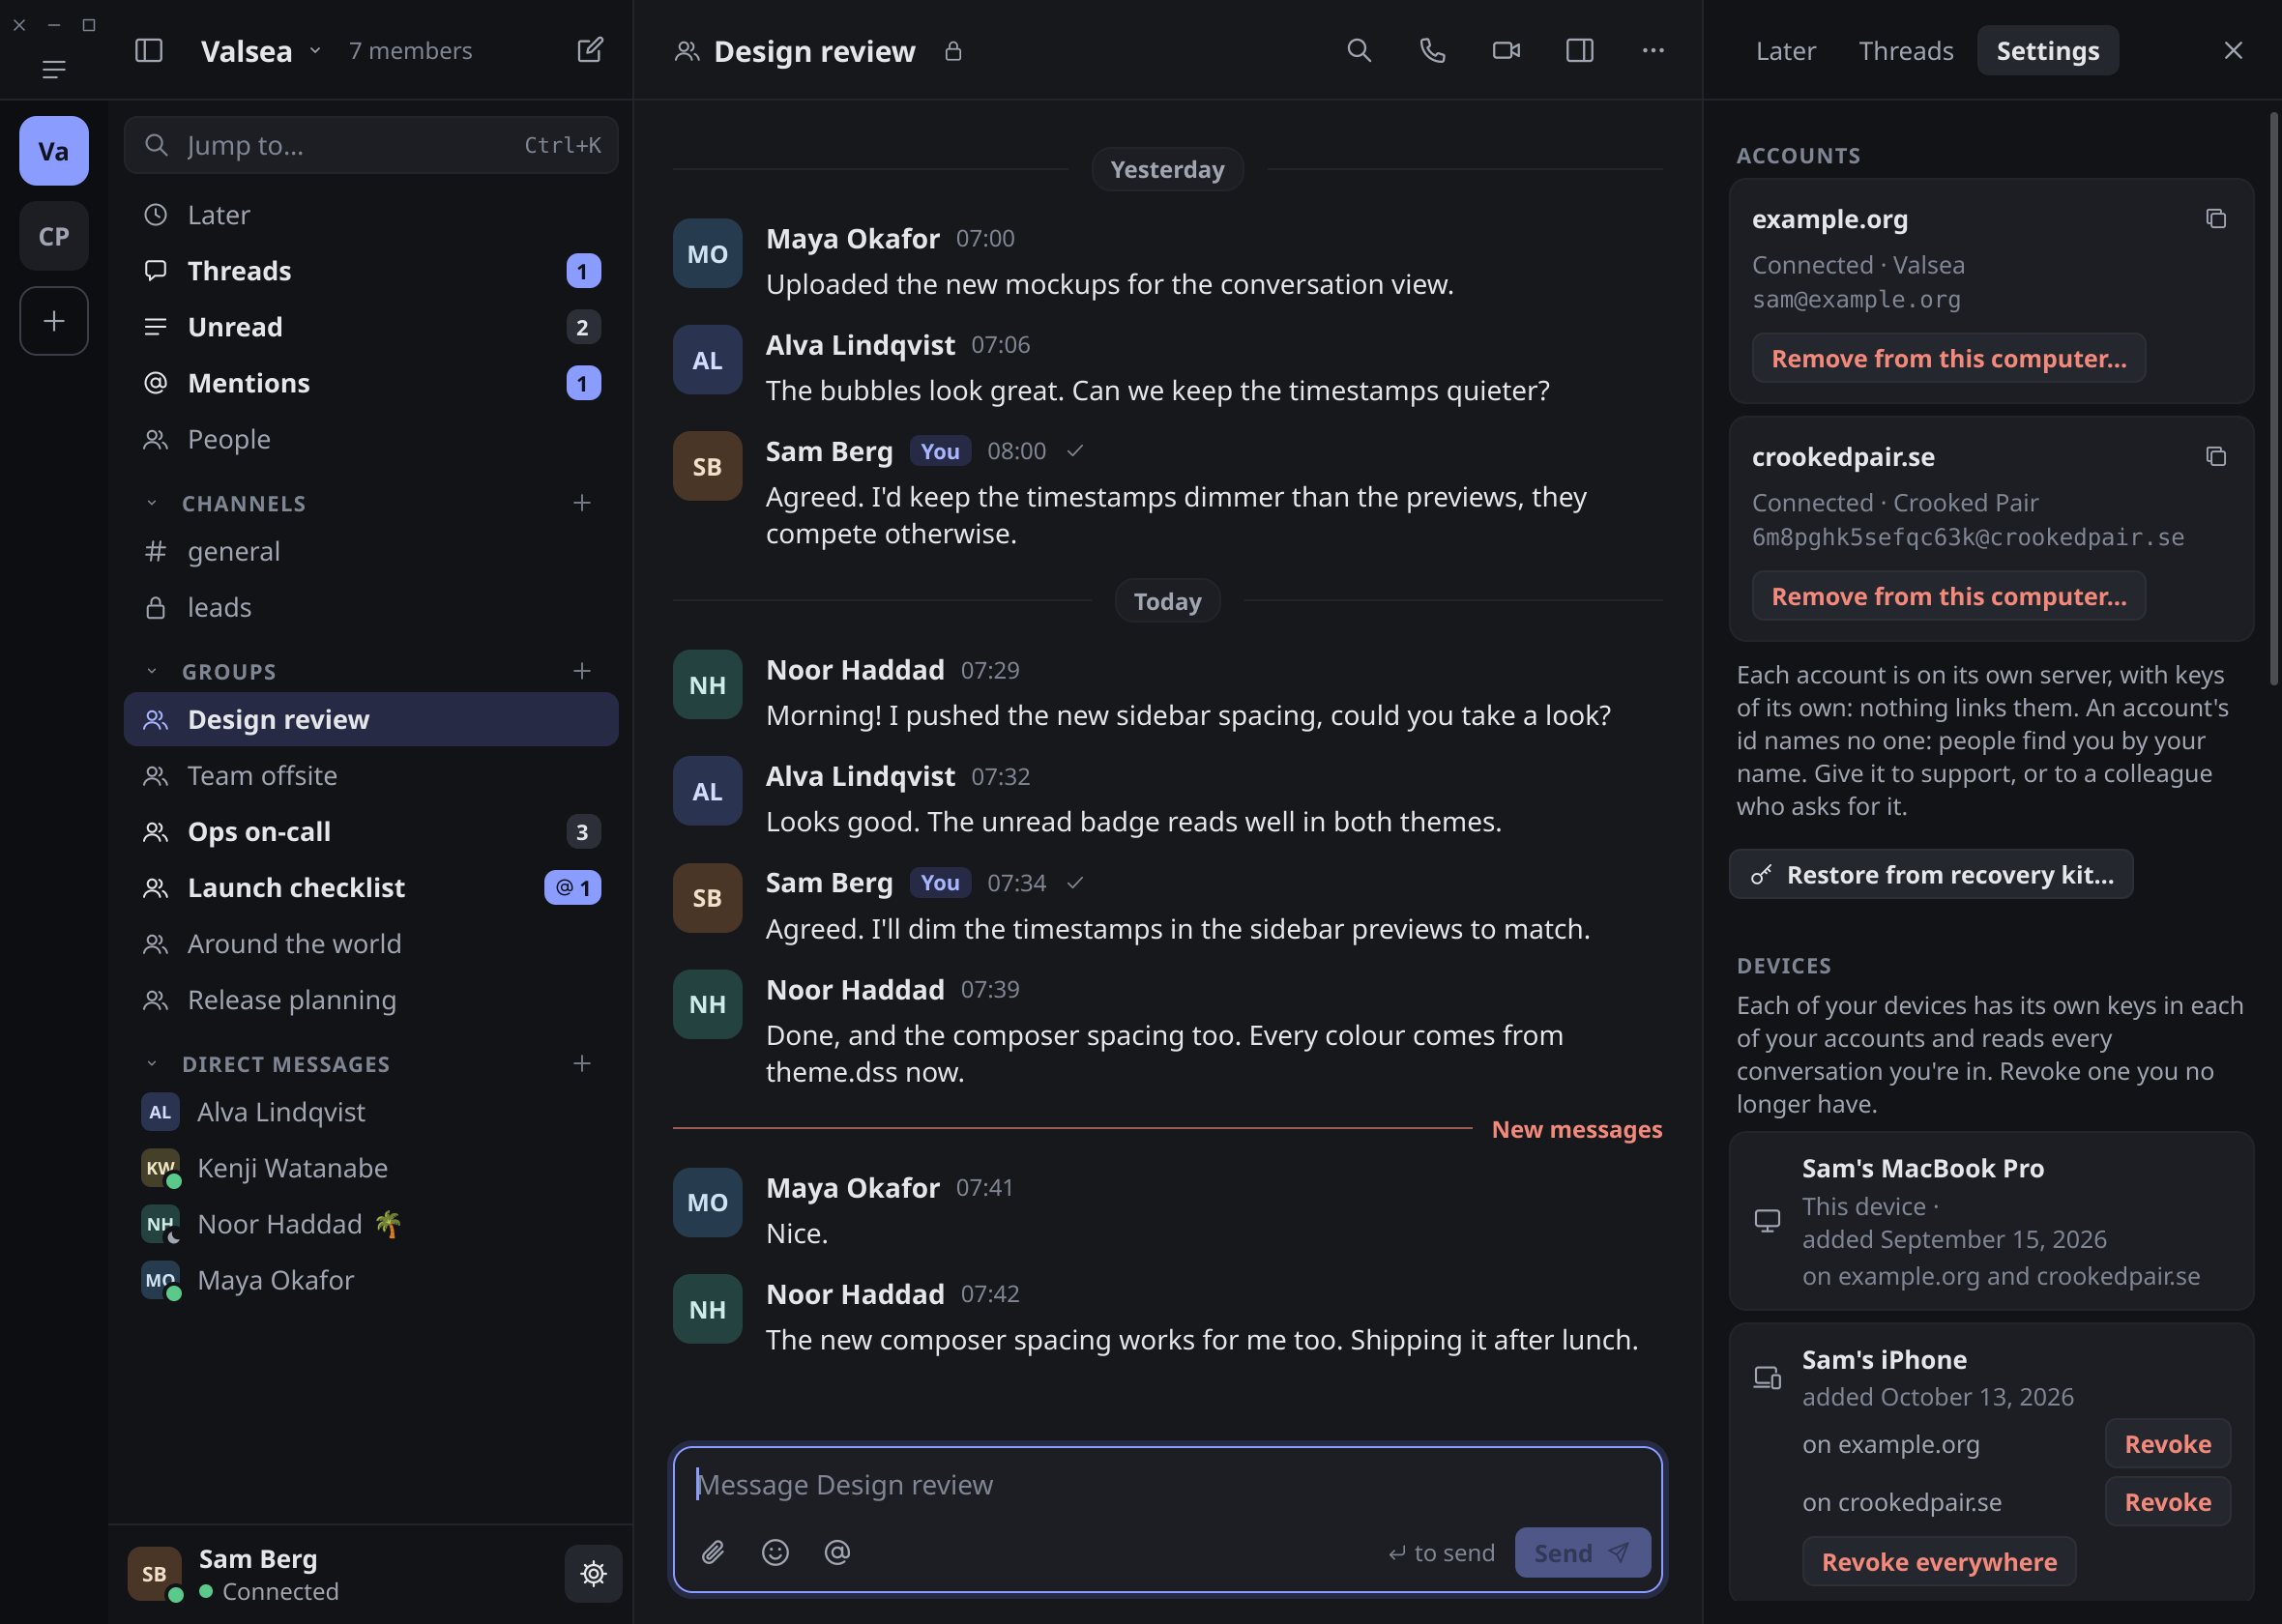Open the Unread list in the sidebar

371,327
